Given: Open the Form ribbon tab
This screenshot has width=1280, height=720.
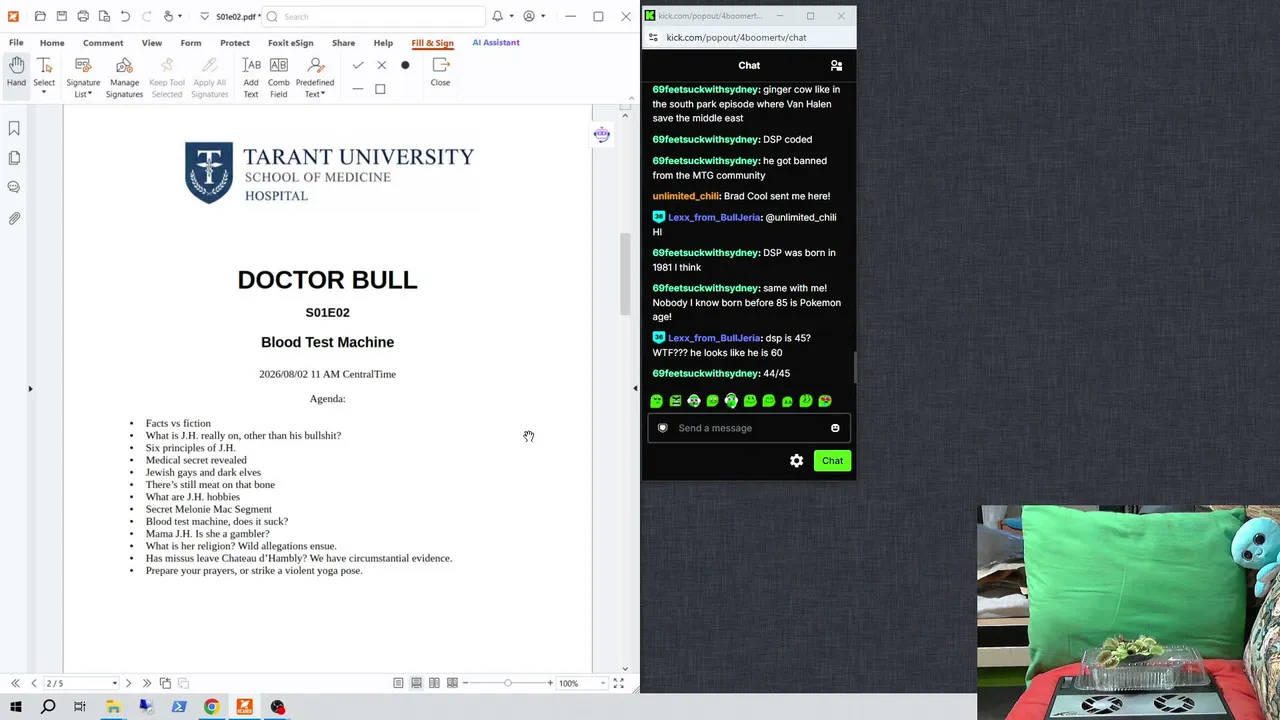Looking at the screenshot, I should click(191, 43).
